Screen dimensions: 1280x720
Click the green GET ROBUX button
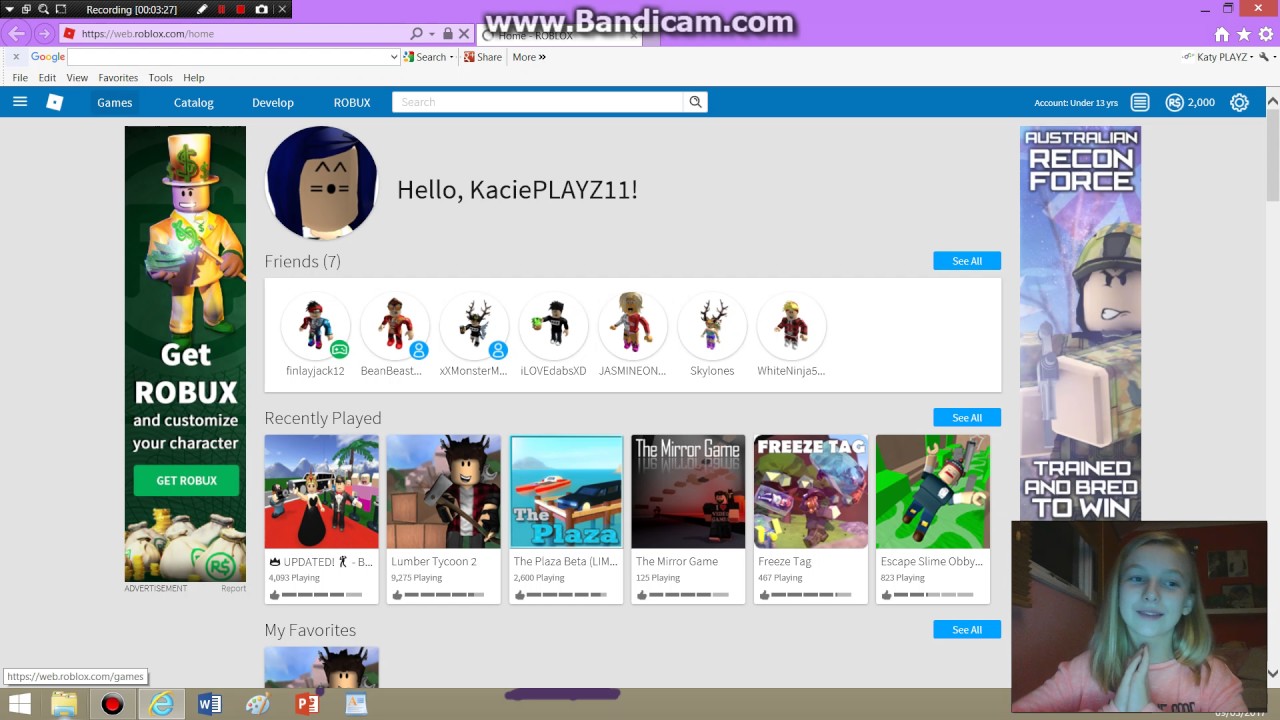tap(186, 481)
